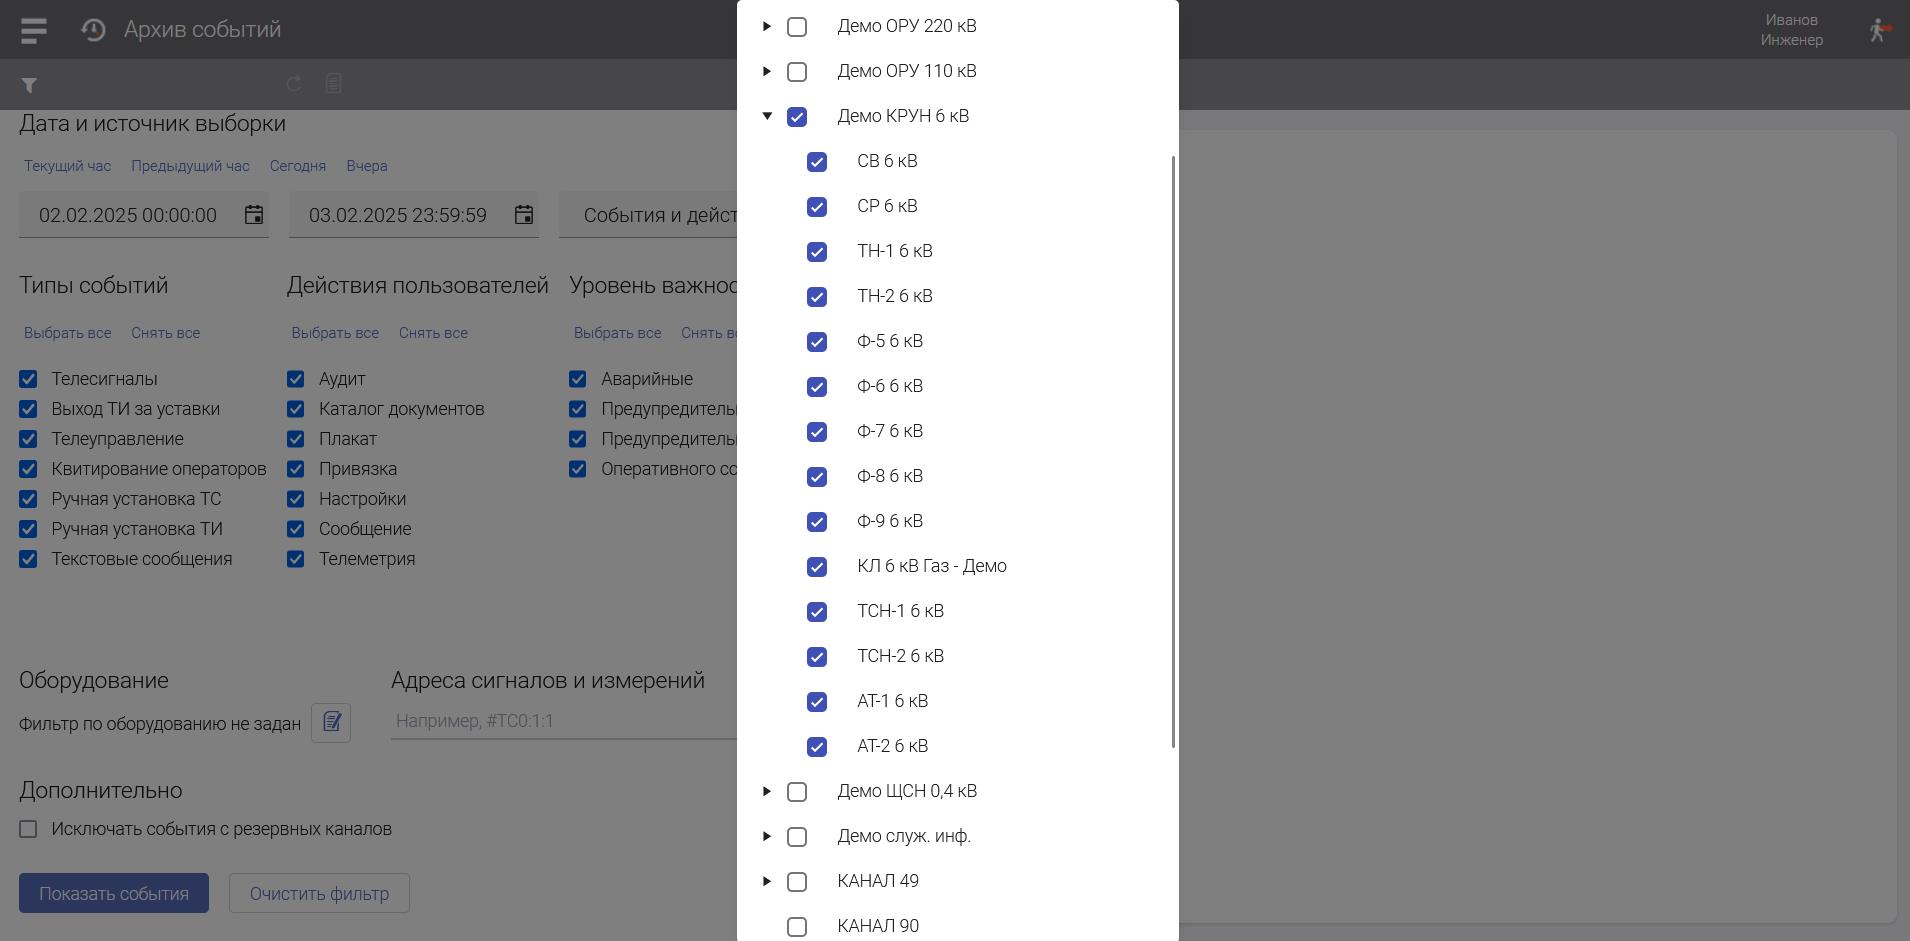Uncheck the СВ 6 кВ checkbox
Viewport: 1910px width, 941px height.
[817, 162]
